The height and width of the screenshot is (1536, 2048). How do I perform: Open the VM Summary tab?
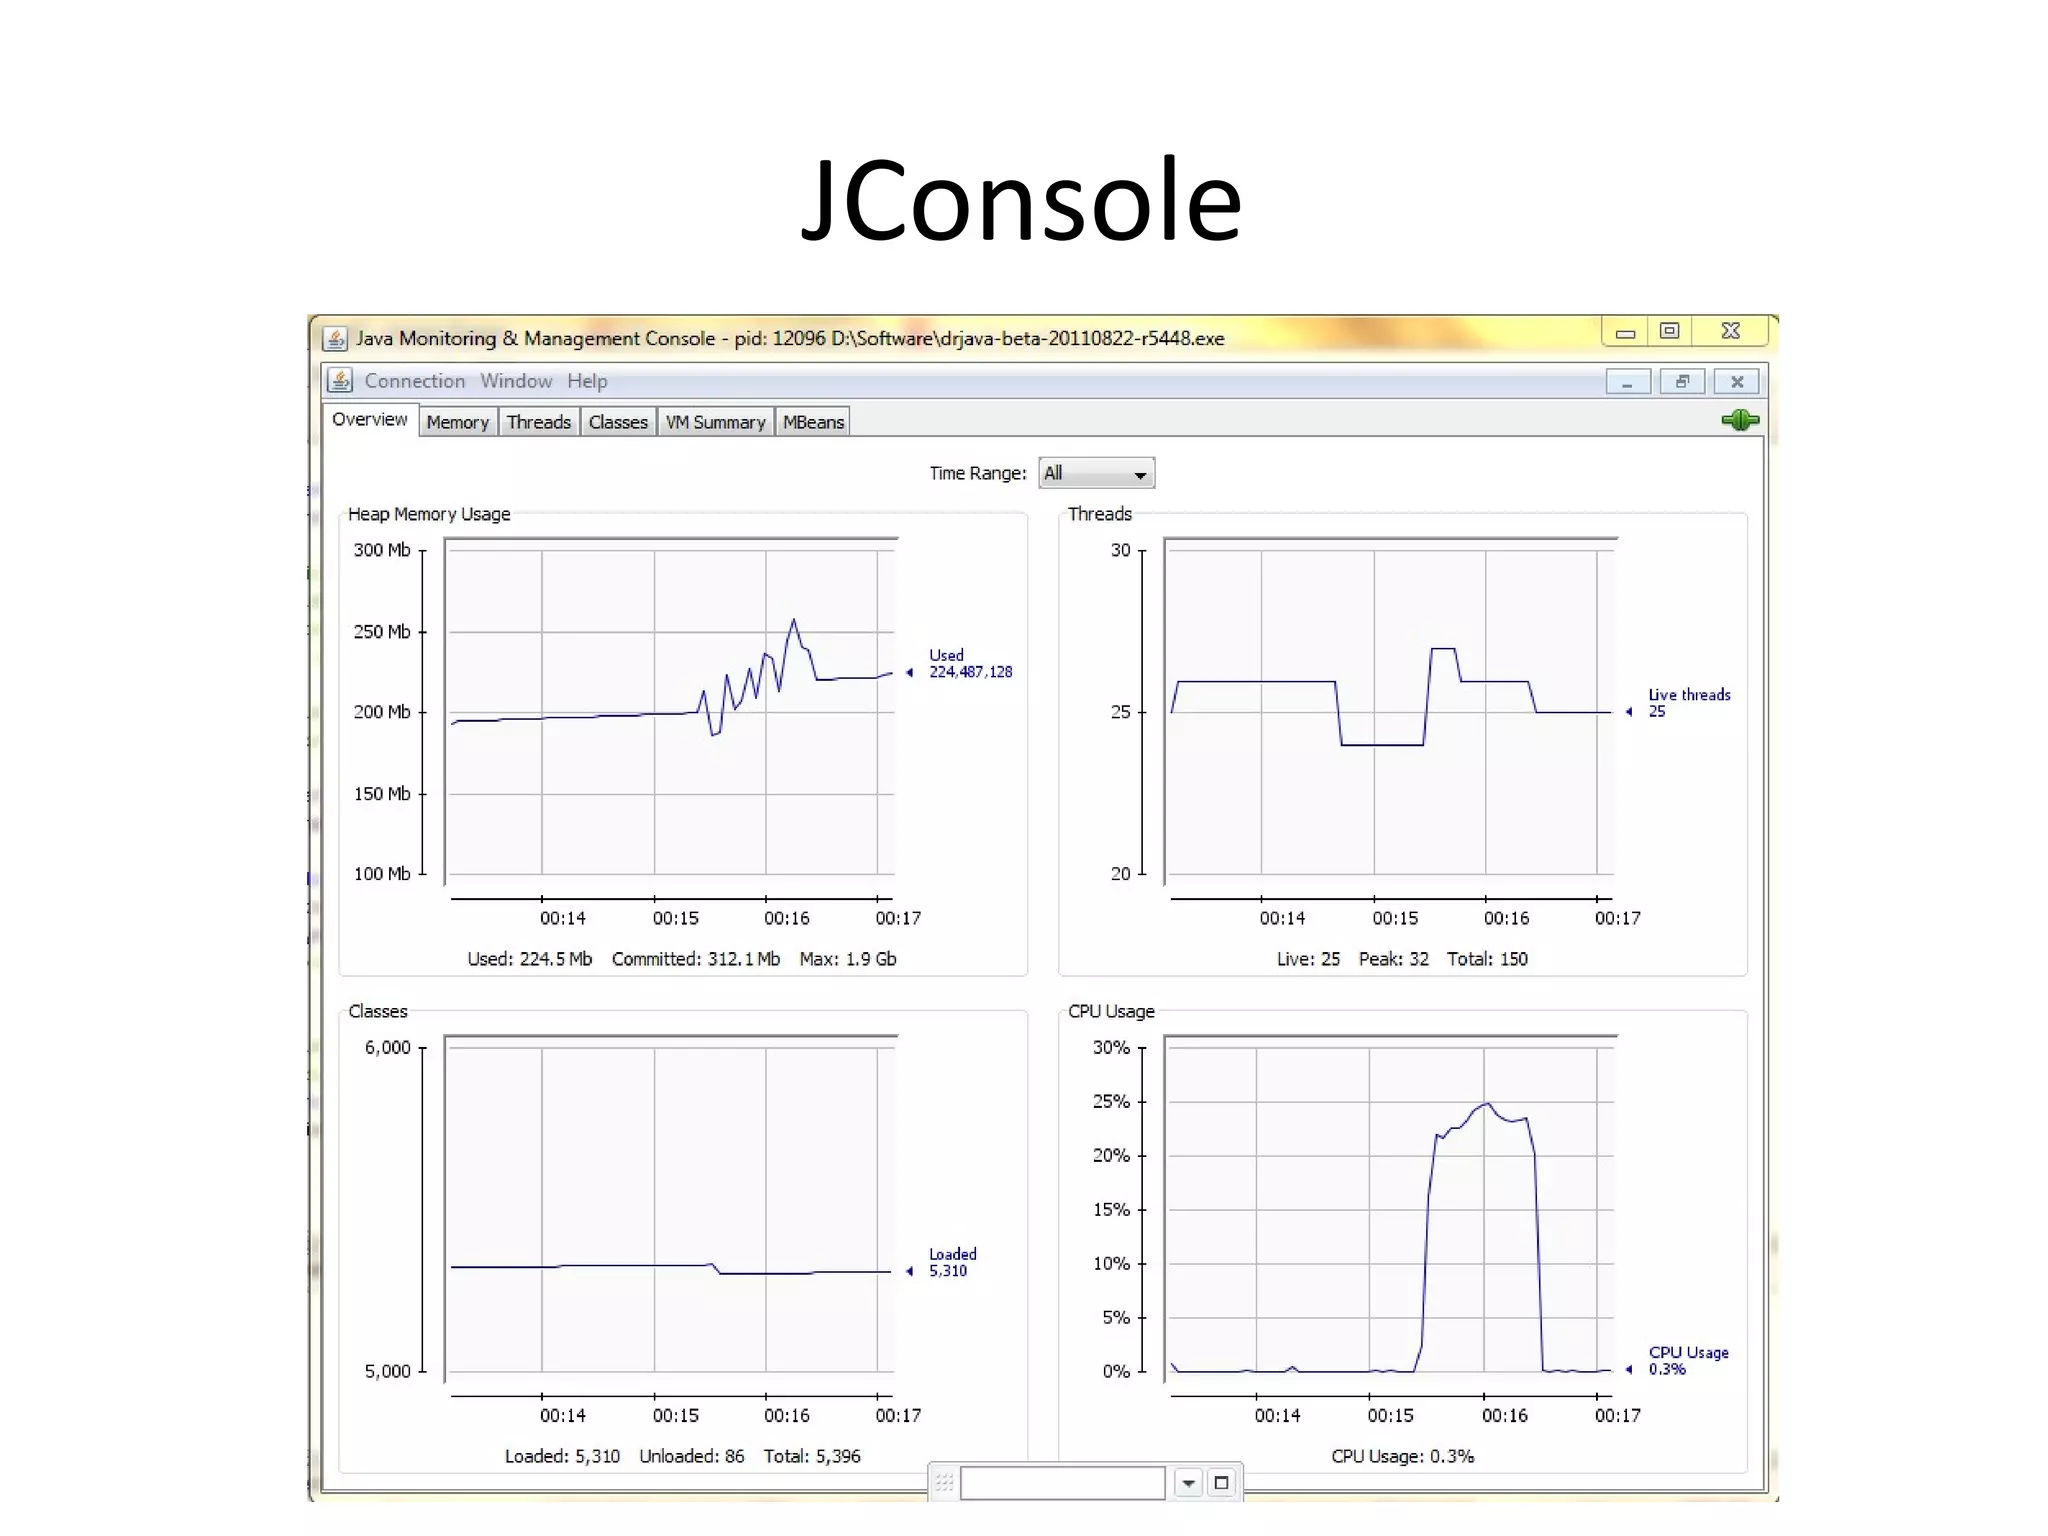pyautogui.click(x=715, y=422)
